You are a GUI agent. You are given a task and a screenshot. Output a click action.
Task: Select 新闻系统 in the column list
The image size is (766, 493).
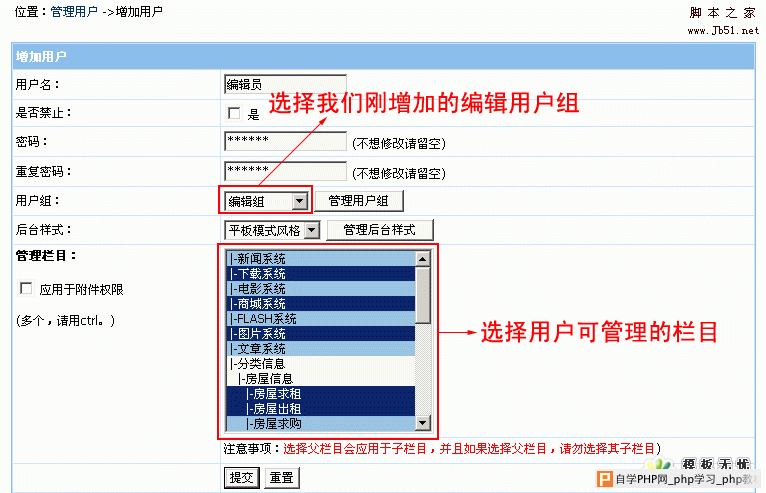point(320,259)
